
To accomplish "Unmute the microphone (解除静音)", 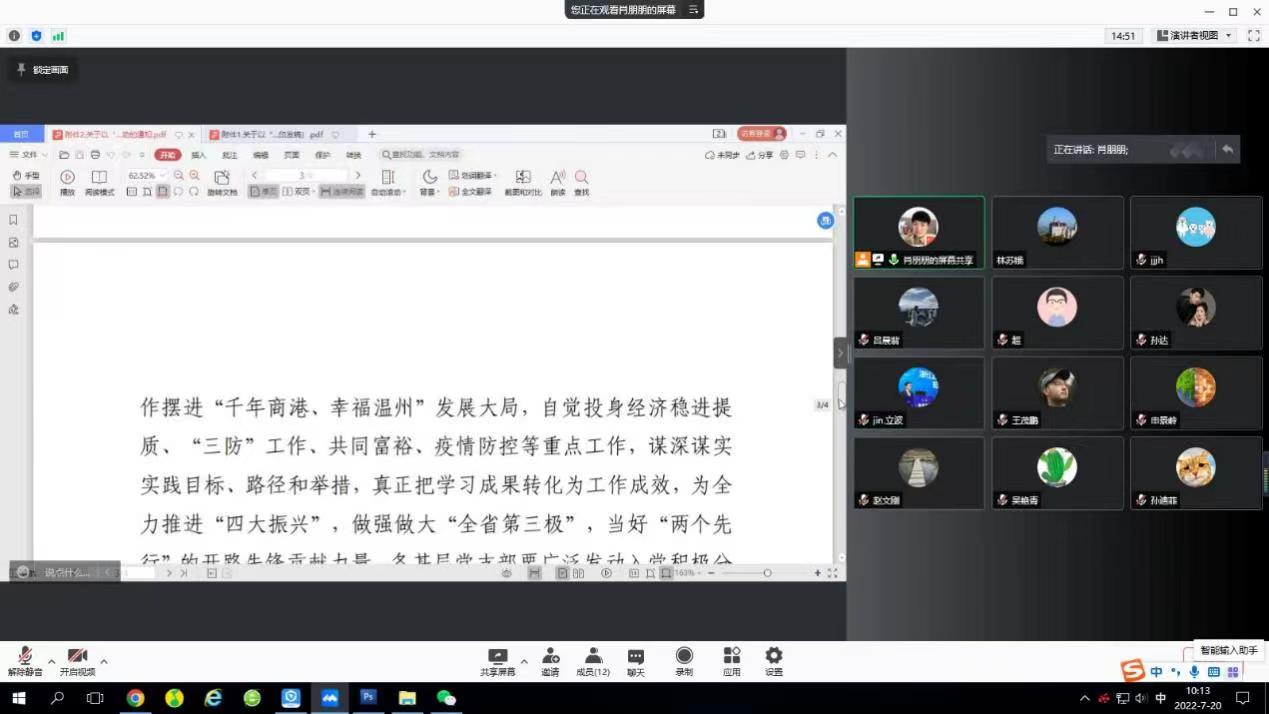I will click(25, 661).
